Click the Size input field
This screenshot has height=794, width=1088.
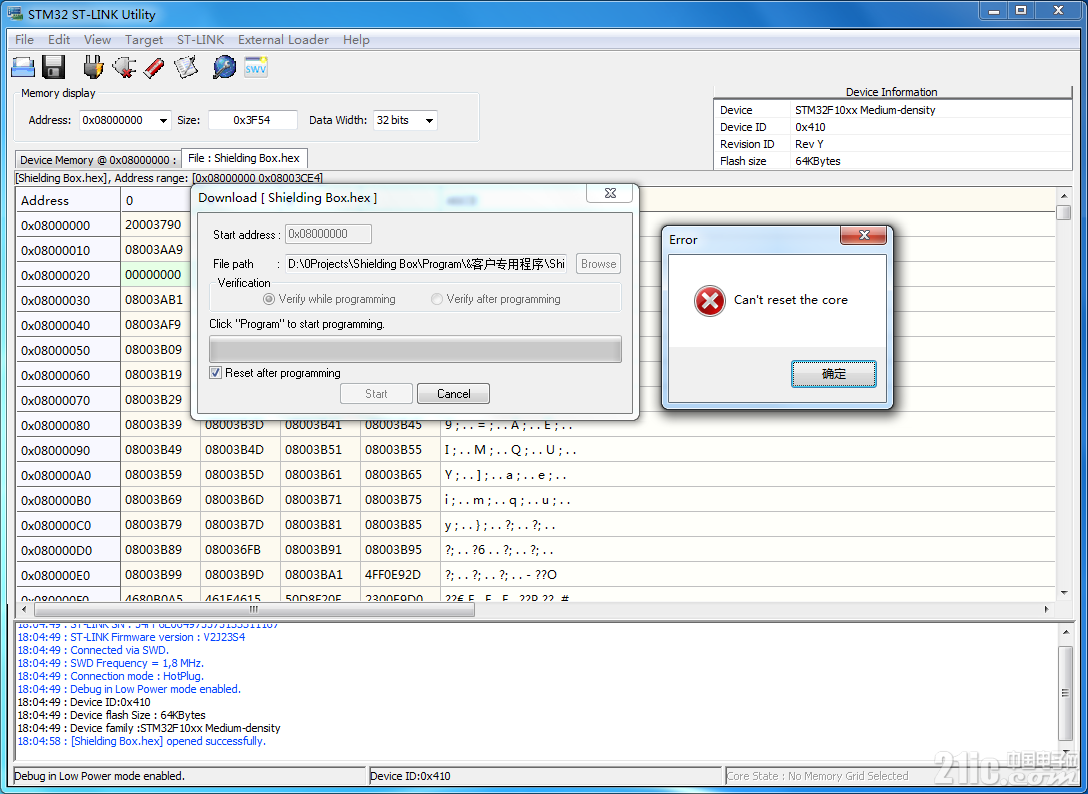253,120
